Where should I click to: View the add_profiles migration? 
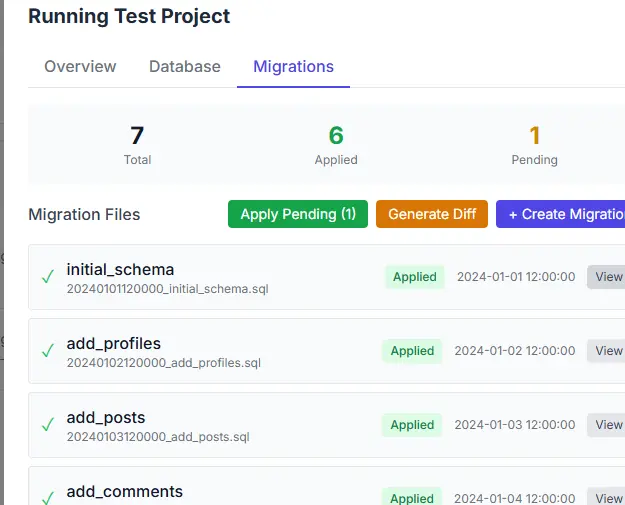(606, 351)
